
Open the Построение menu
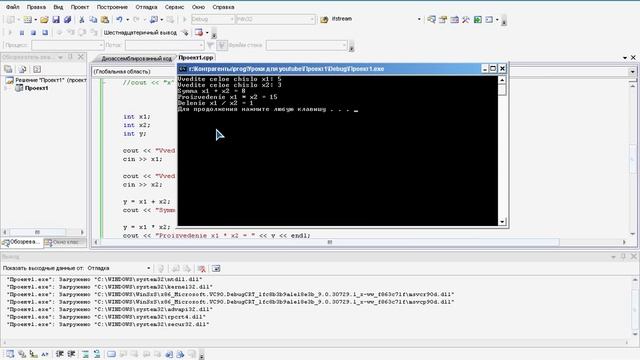(112, 7)
